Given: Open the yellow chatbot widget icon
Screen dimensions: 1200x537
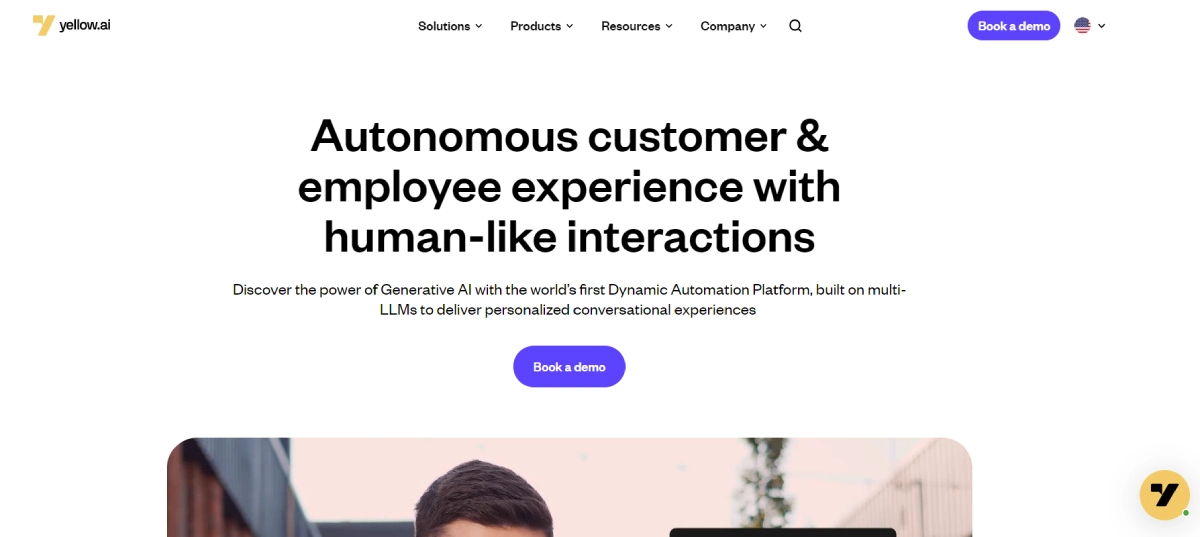Looking at the screenshot, I should 1165,495.
